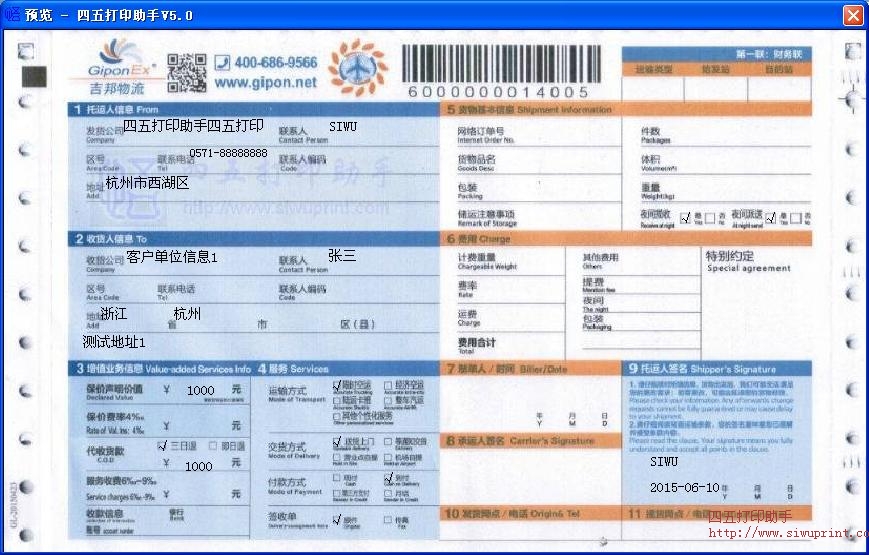Click the Declared Value 1000 field

pyautogui.click(x=200, y=391)
